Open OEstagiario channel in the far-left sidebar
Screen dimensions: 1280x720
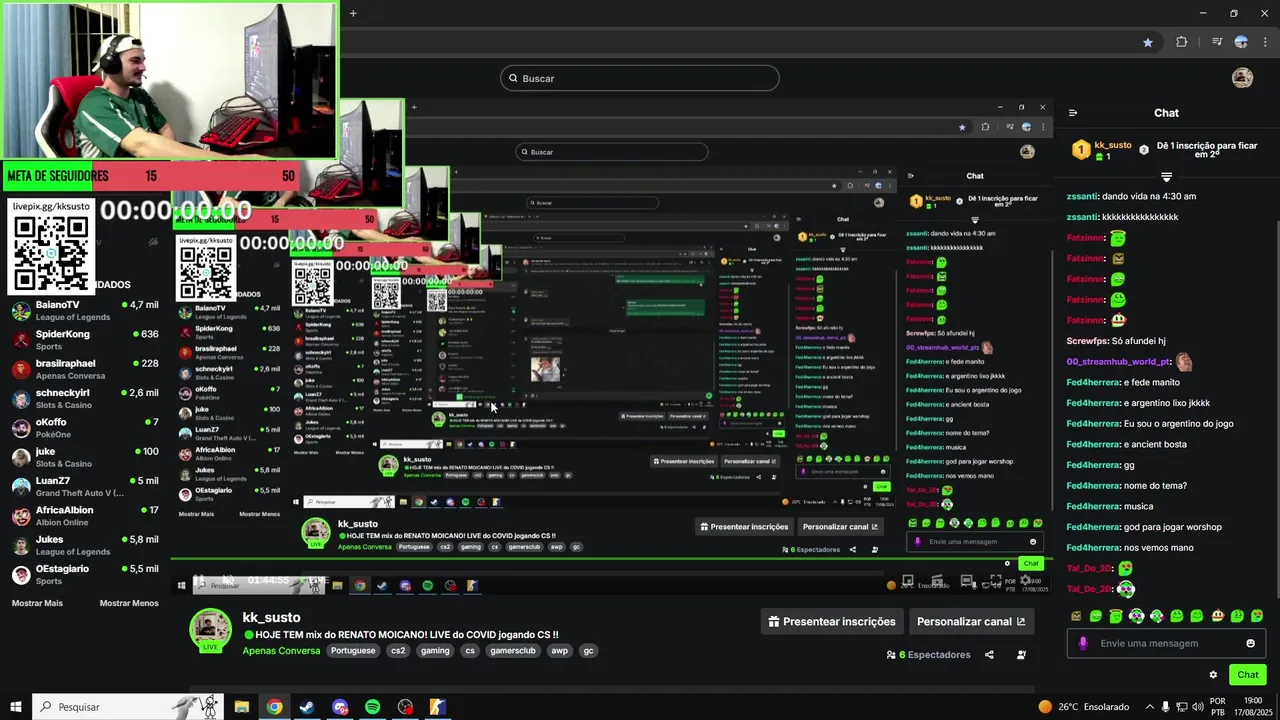pos(85,574)
